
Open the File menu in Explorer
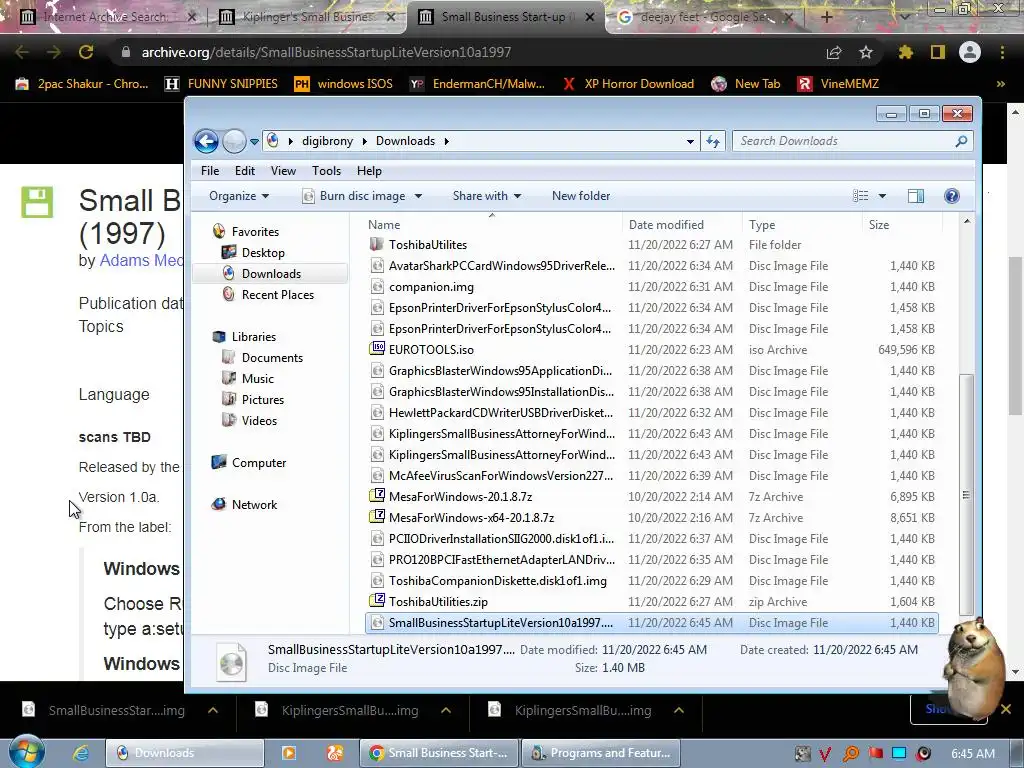pos(210,171)
